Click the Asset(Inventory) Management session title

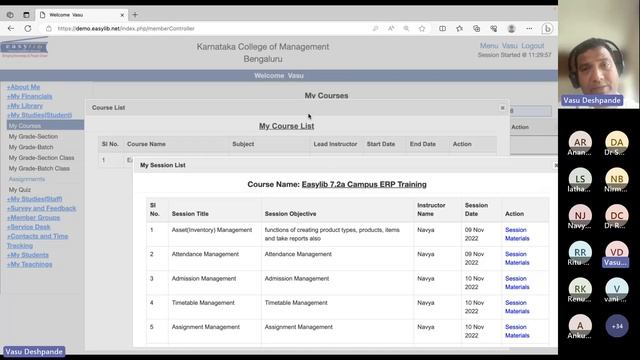[212, 230]
